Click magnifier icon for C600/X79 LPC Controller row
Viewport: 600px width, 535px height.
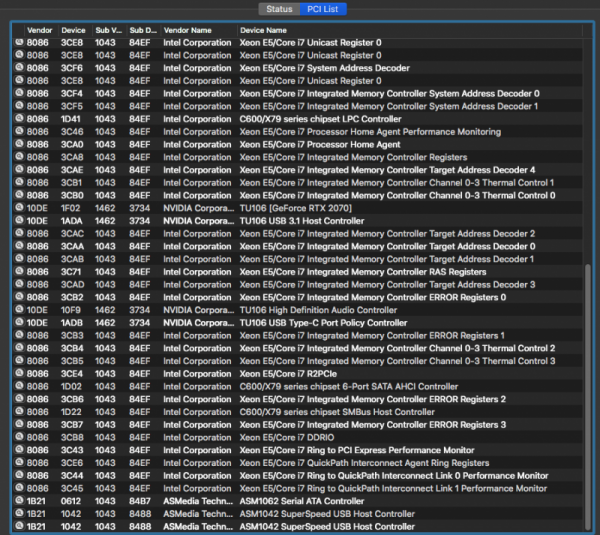click(x=19, y=119)
